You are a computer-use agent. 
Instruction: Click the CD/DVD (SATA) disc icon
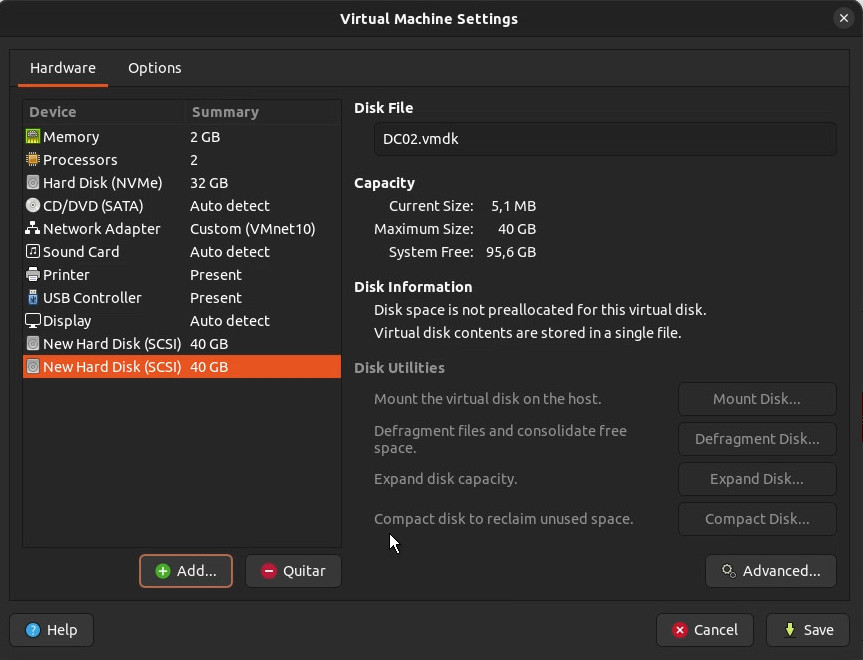click(x=33, y=206)
